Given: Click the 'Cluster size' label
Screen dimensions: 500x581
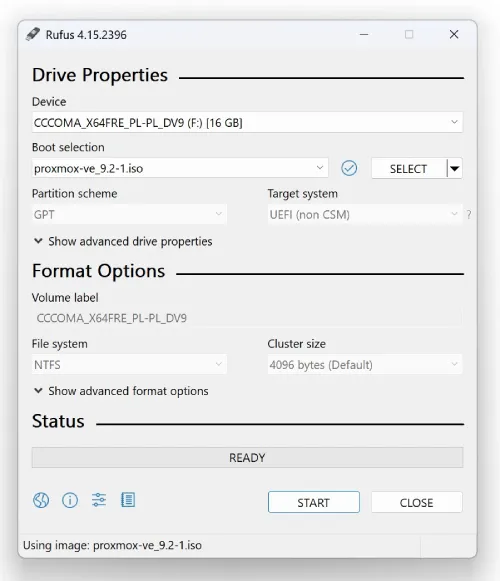Looking at the screenshot, I should 297,343.
